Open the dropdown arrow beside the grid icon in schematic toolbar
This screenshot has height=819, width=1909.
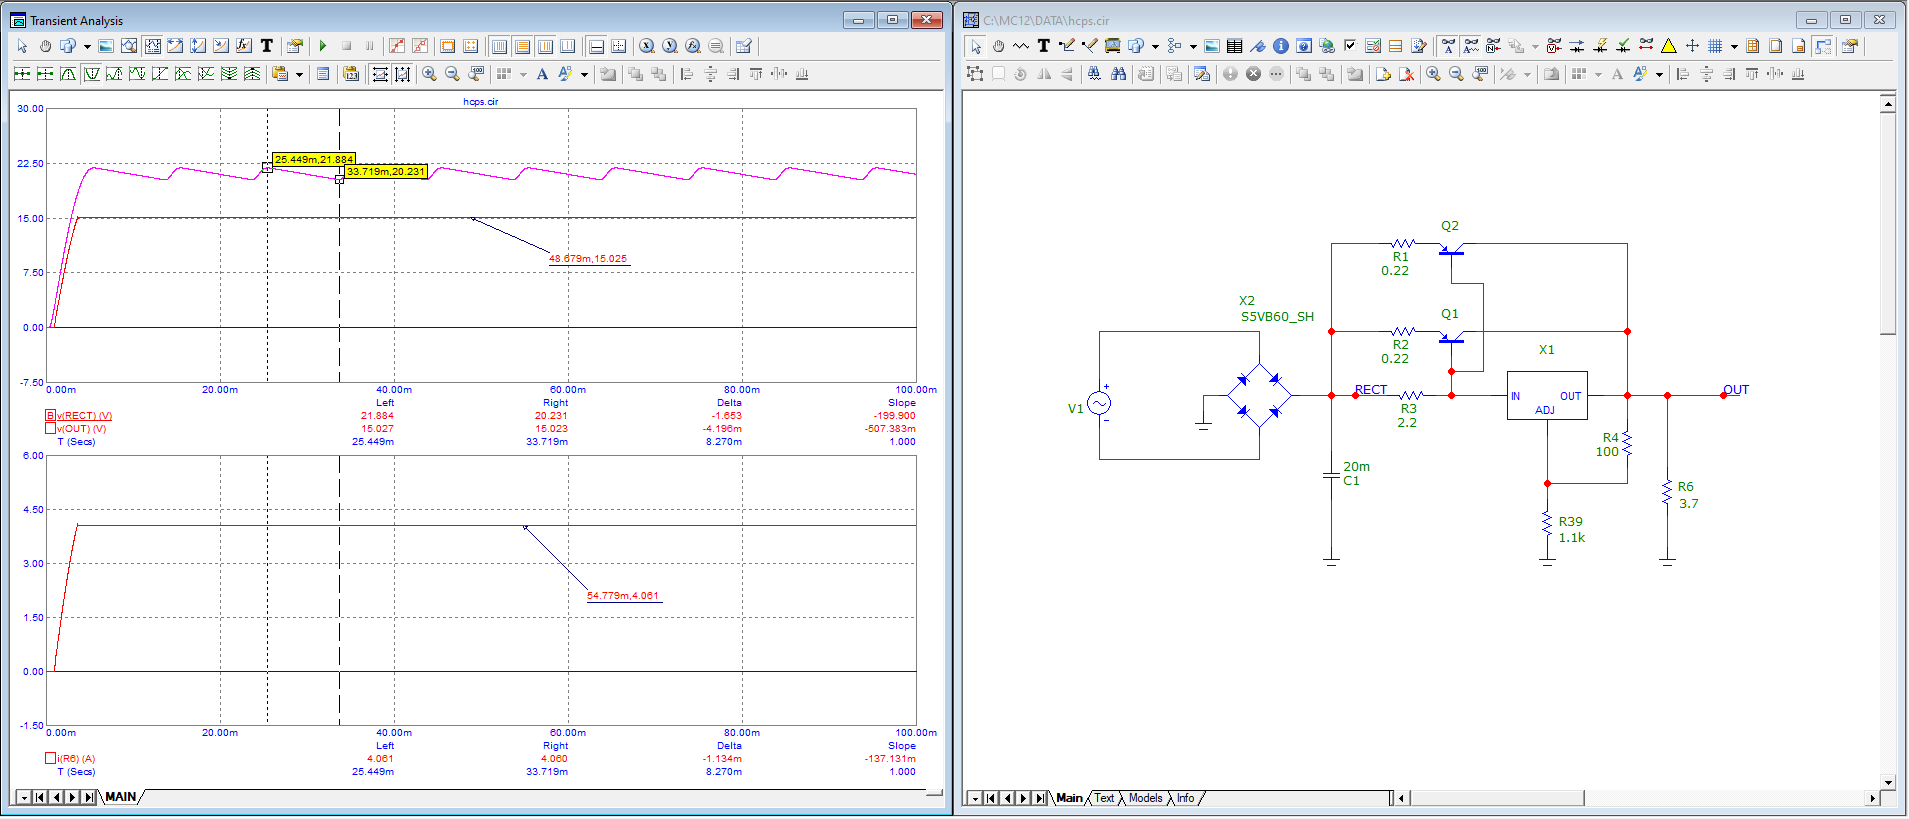coord(1734,46)
